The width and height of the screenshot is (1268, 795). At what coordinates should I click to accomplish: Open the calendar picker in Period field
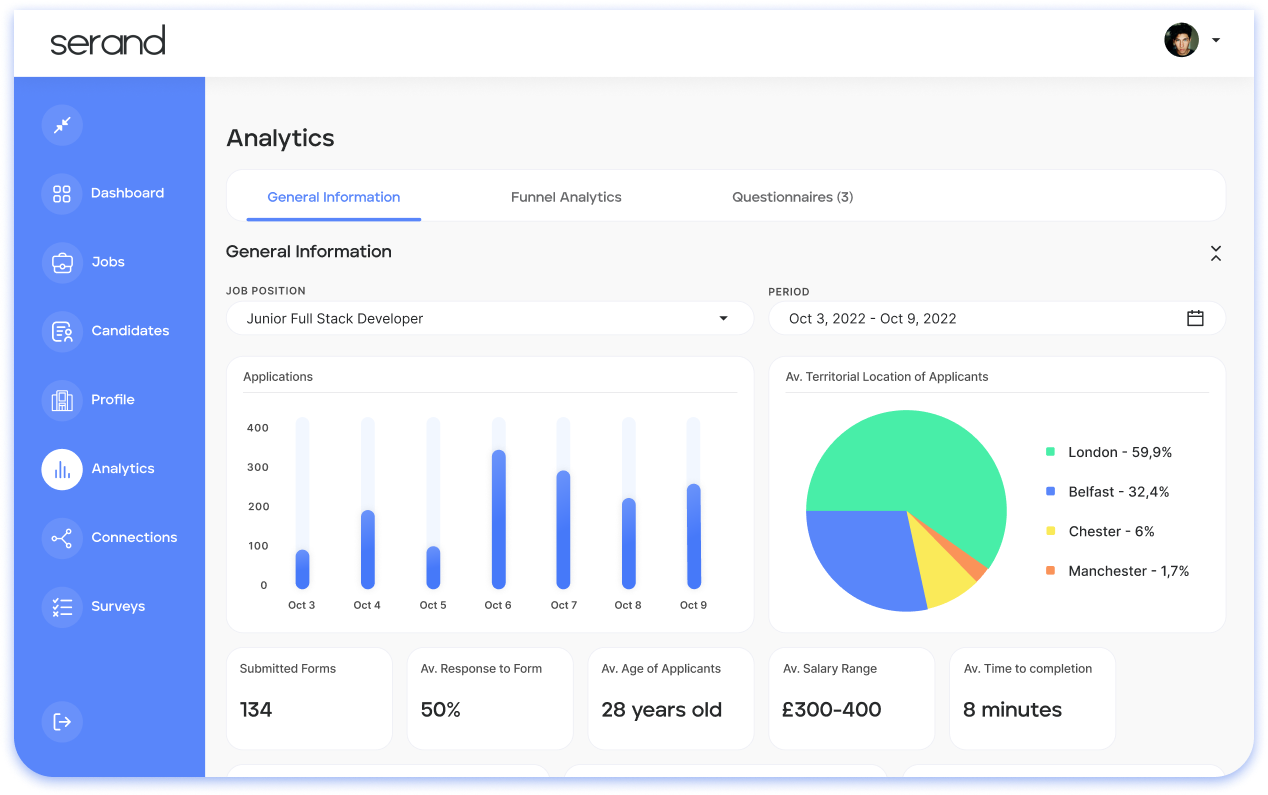pyautogui.click(x=1195, y=319)
